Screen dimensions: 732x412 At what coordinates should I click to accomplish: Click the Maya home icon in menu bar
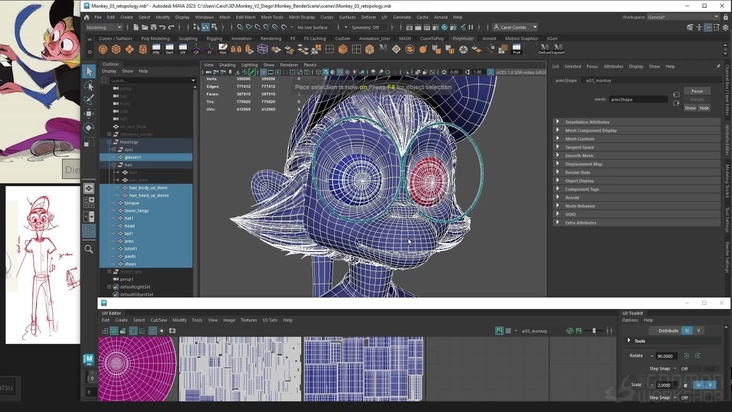coord(86,17)
